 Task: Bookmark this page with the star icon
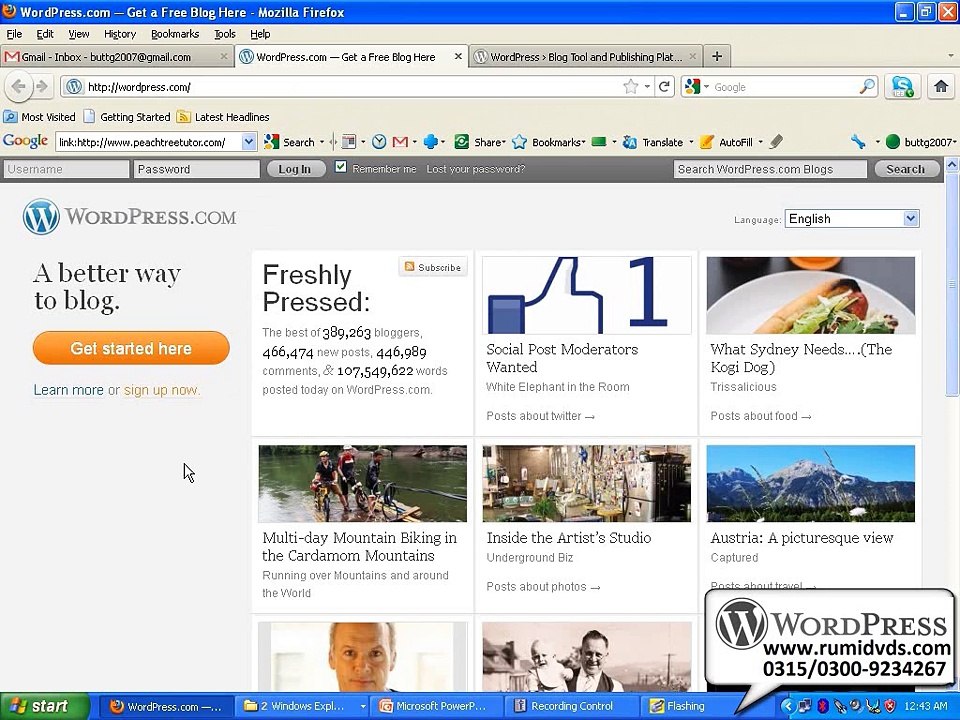[630, 87]
